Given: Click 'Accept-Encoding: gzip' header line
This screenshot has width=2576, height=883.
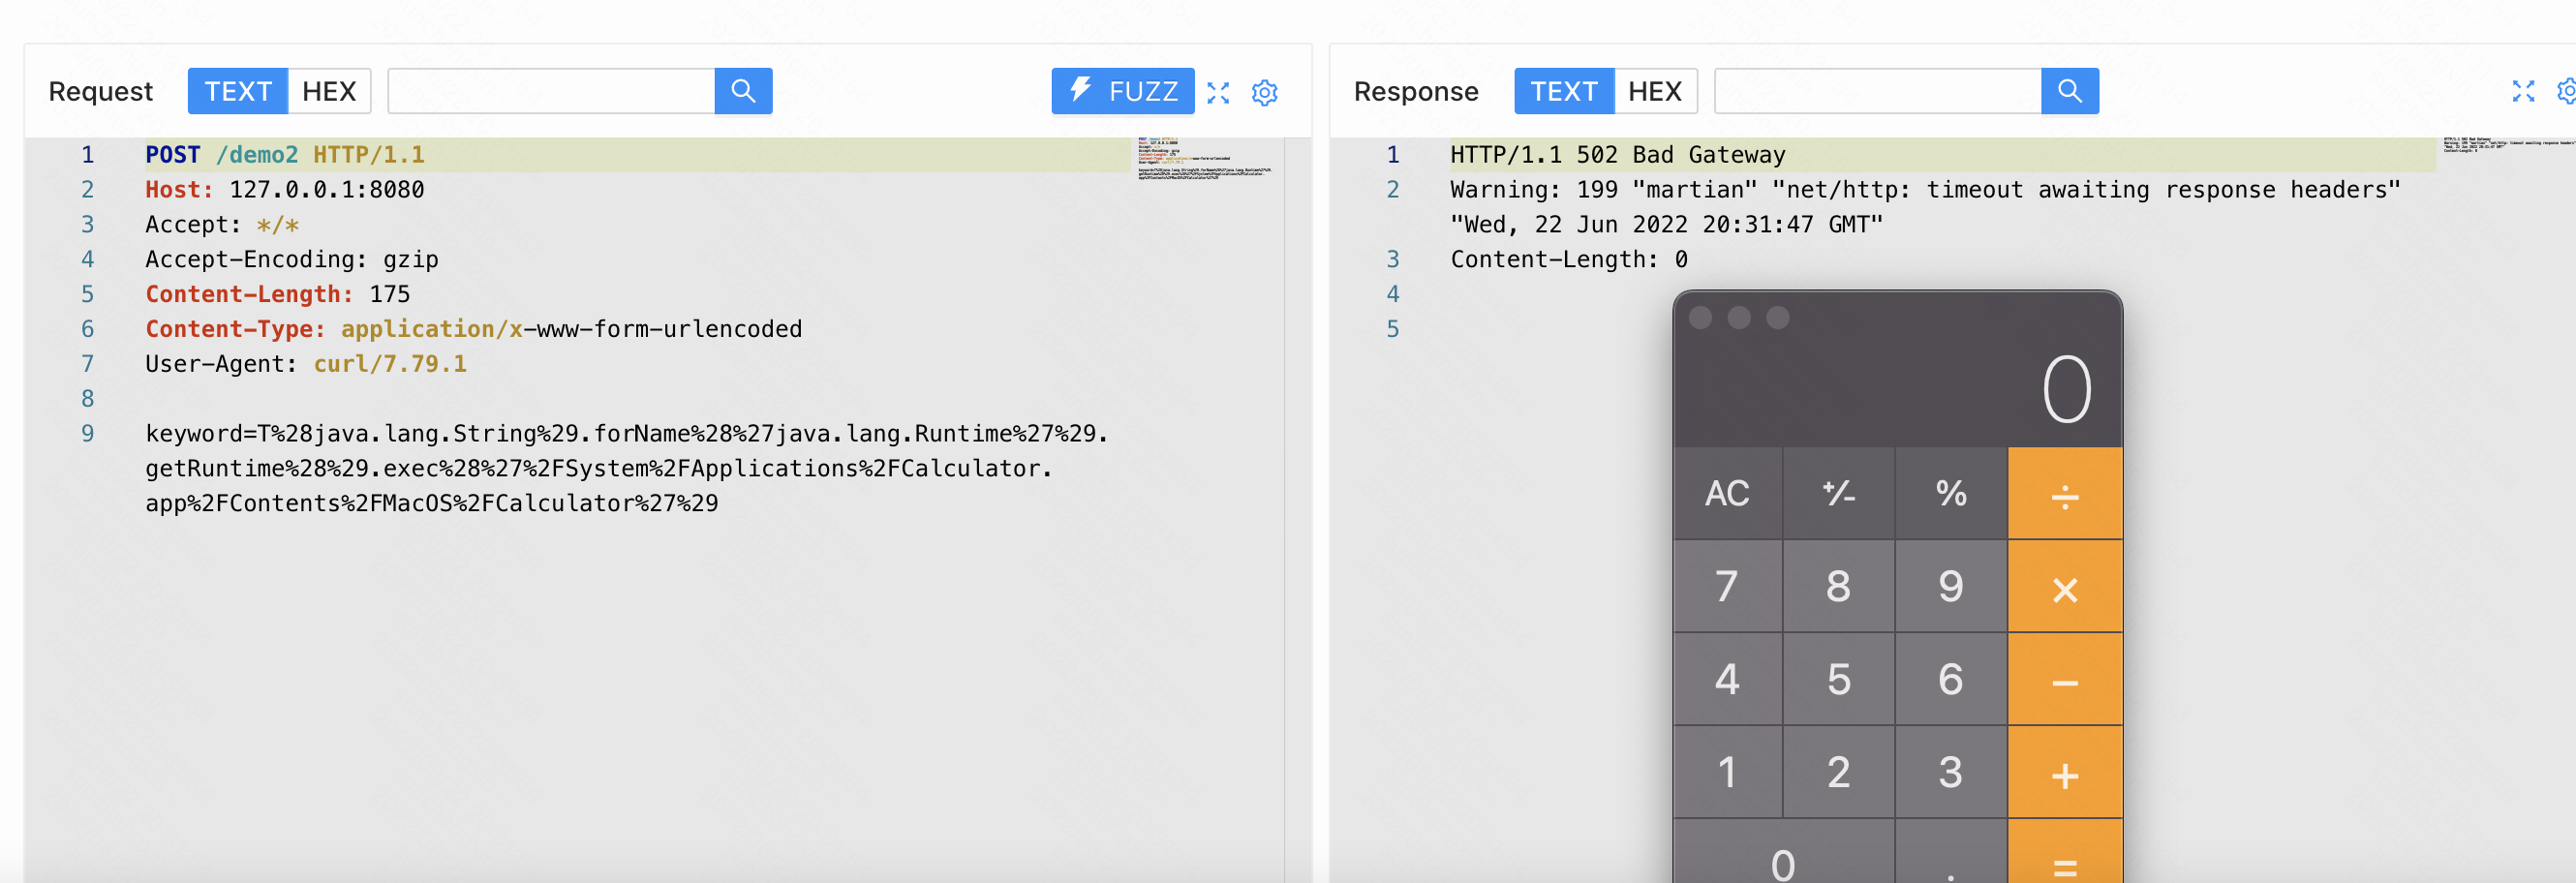Looking at the screenshot, I should coord(292,260).
